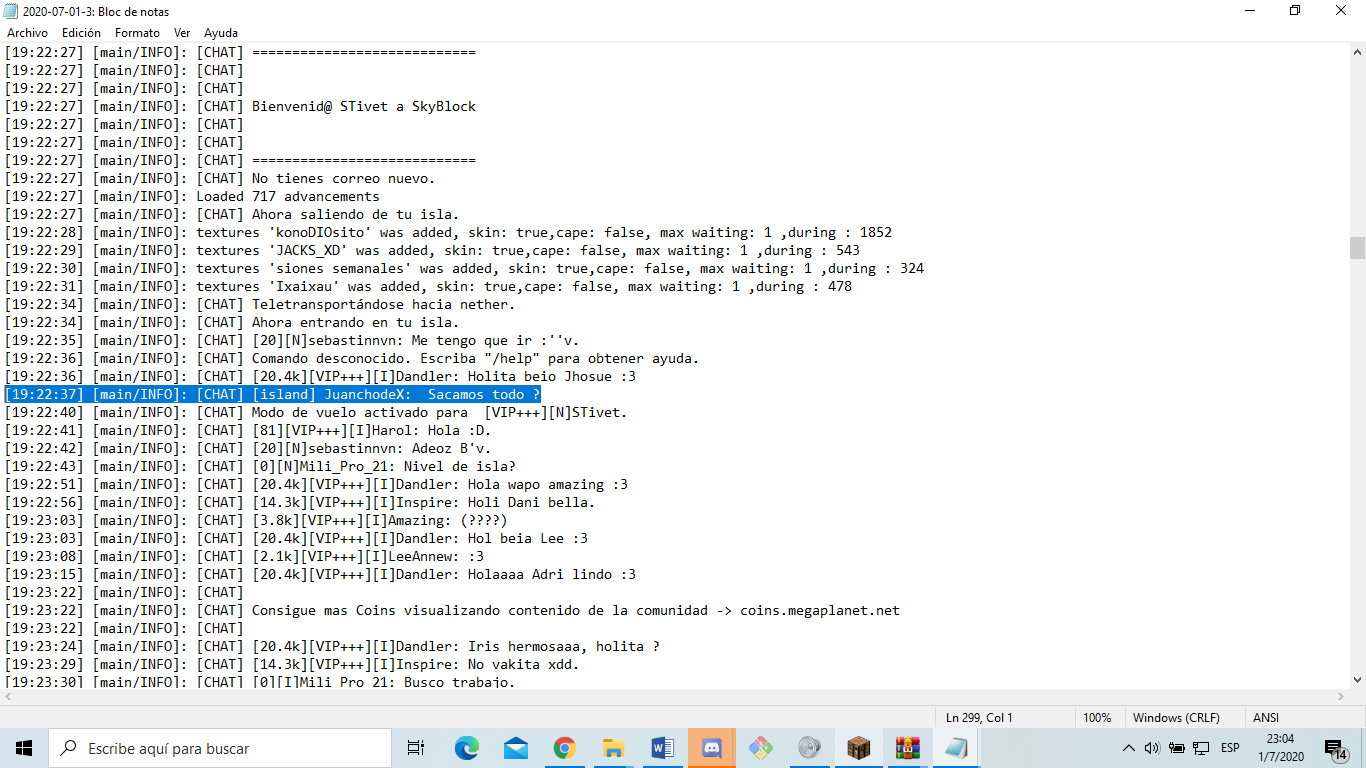Click the vertical scrollbar down arrow
The width and height of the screenshot is (1366, 768).
(x=1357, y=680)
